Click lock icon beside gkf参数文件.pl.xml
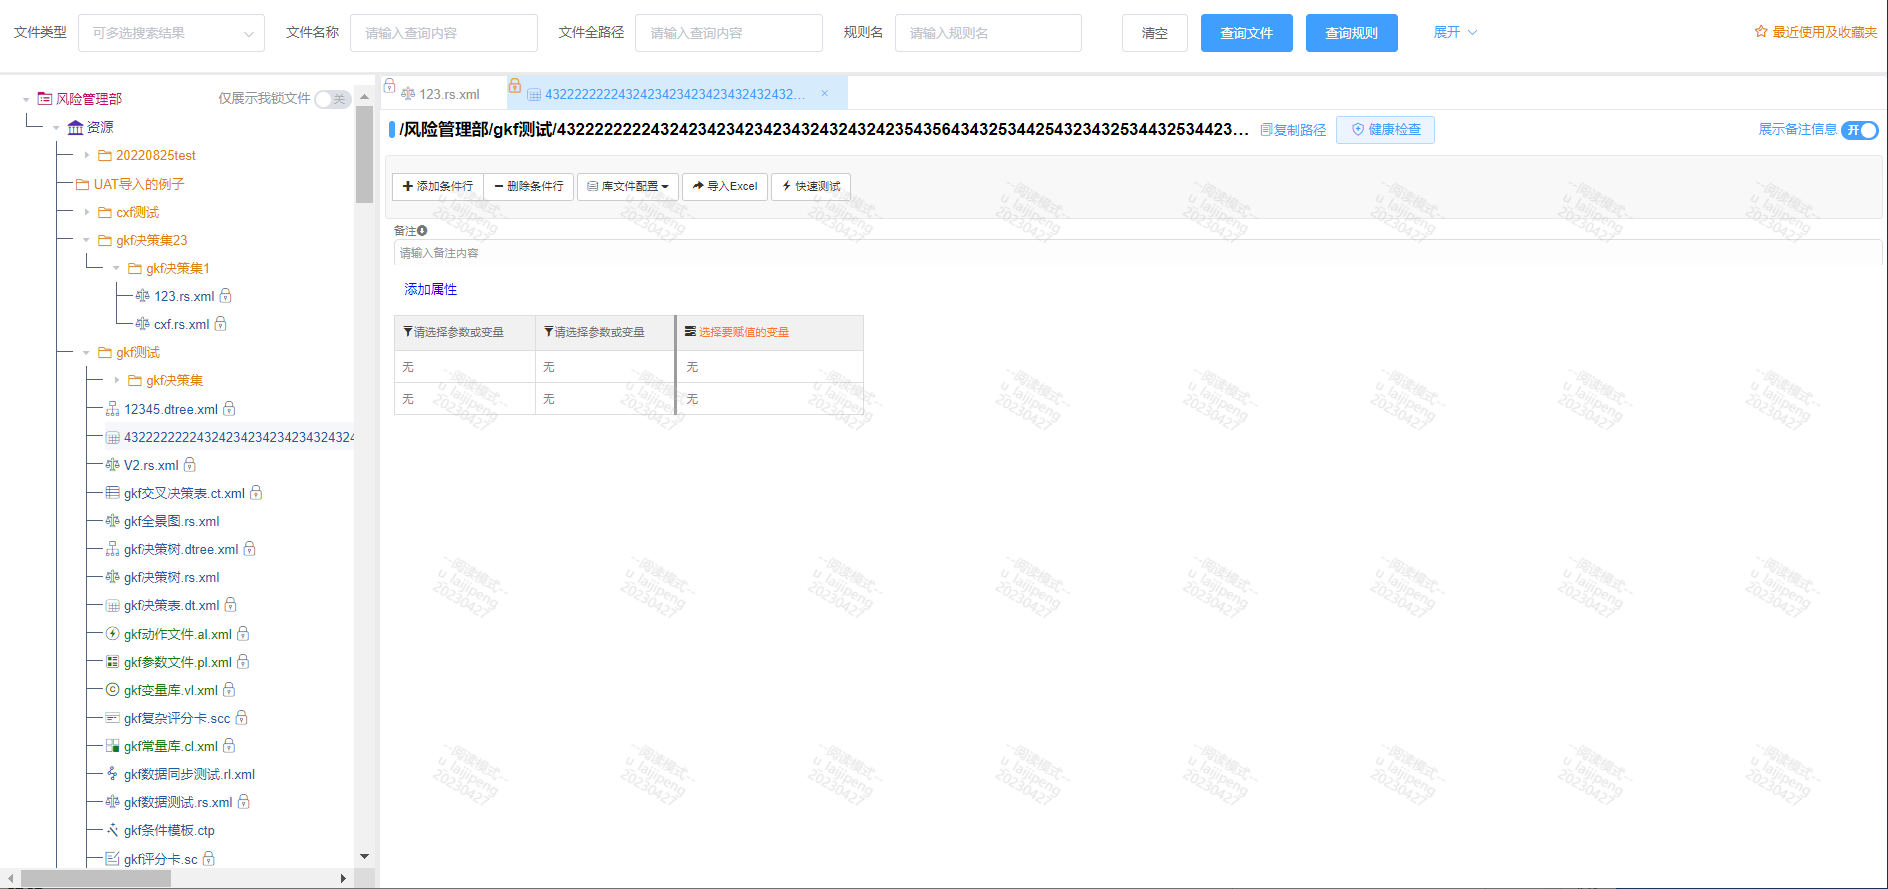The height and width of the screenshot is (889, 1888). click(x=243, y=662)
